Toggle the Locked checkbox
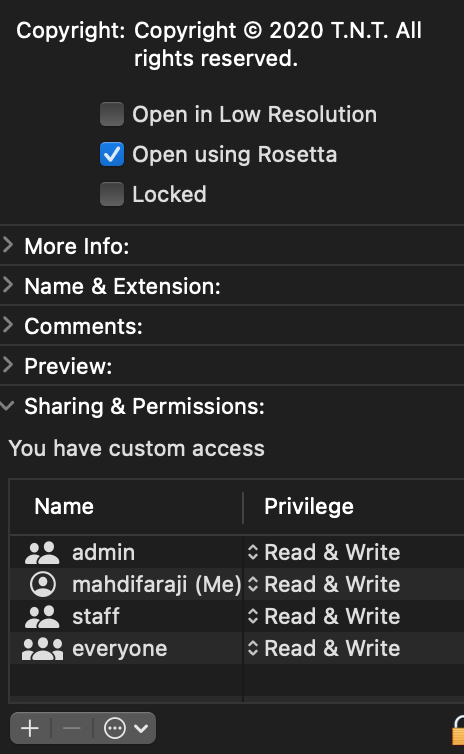The height and width of the screenshot is (754, 464). pyautogui.click(x=112, y=194)
